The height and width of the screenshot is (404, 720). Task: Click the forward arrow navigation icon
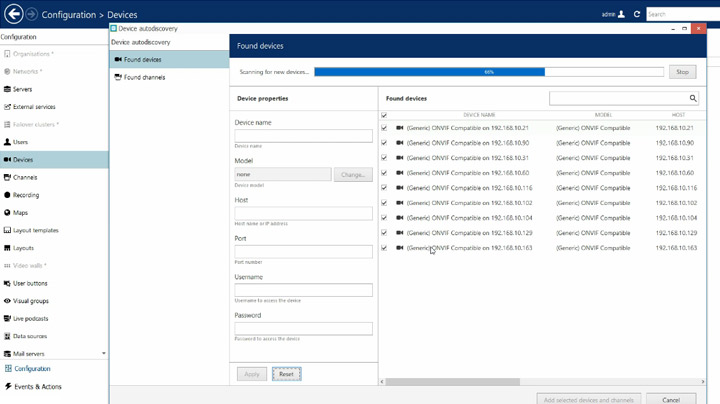click(32, 14)
